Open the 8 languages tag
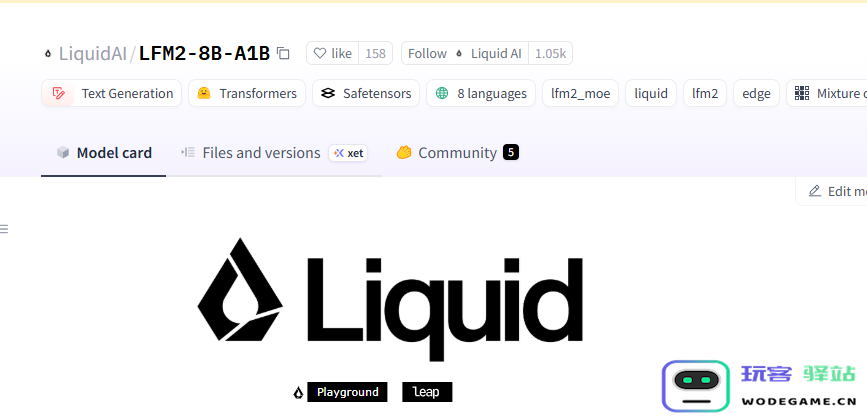 (x=480, y=93)
